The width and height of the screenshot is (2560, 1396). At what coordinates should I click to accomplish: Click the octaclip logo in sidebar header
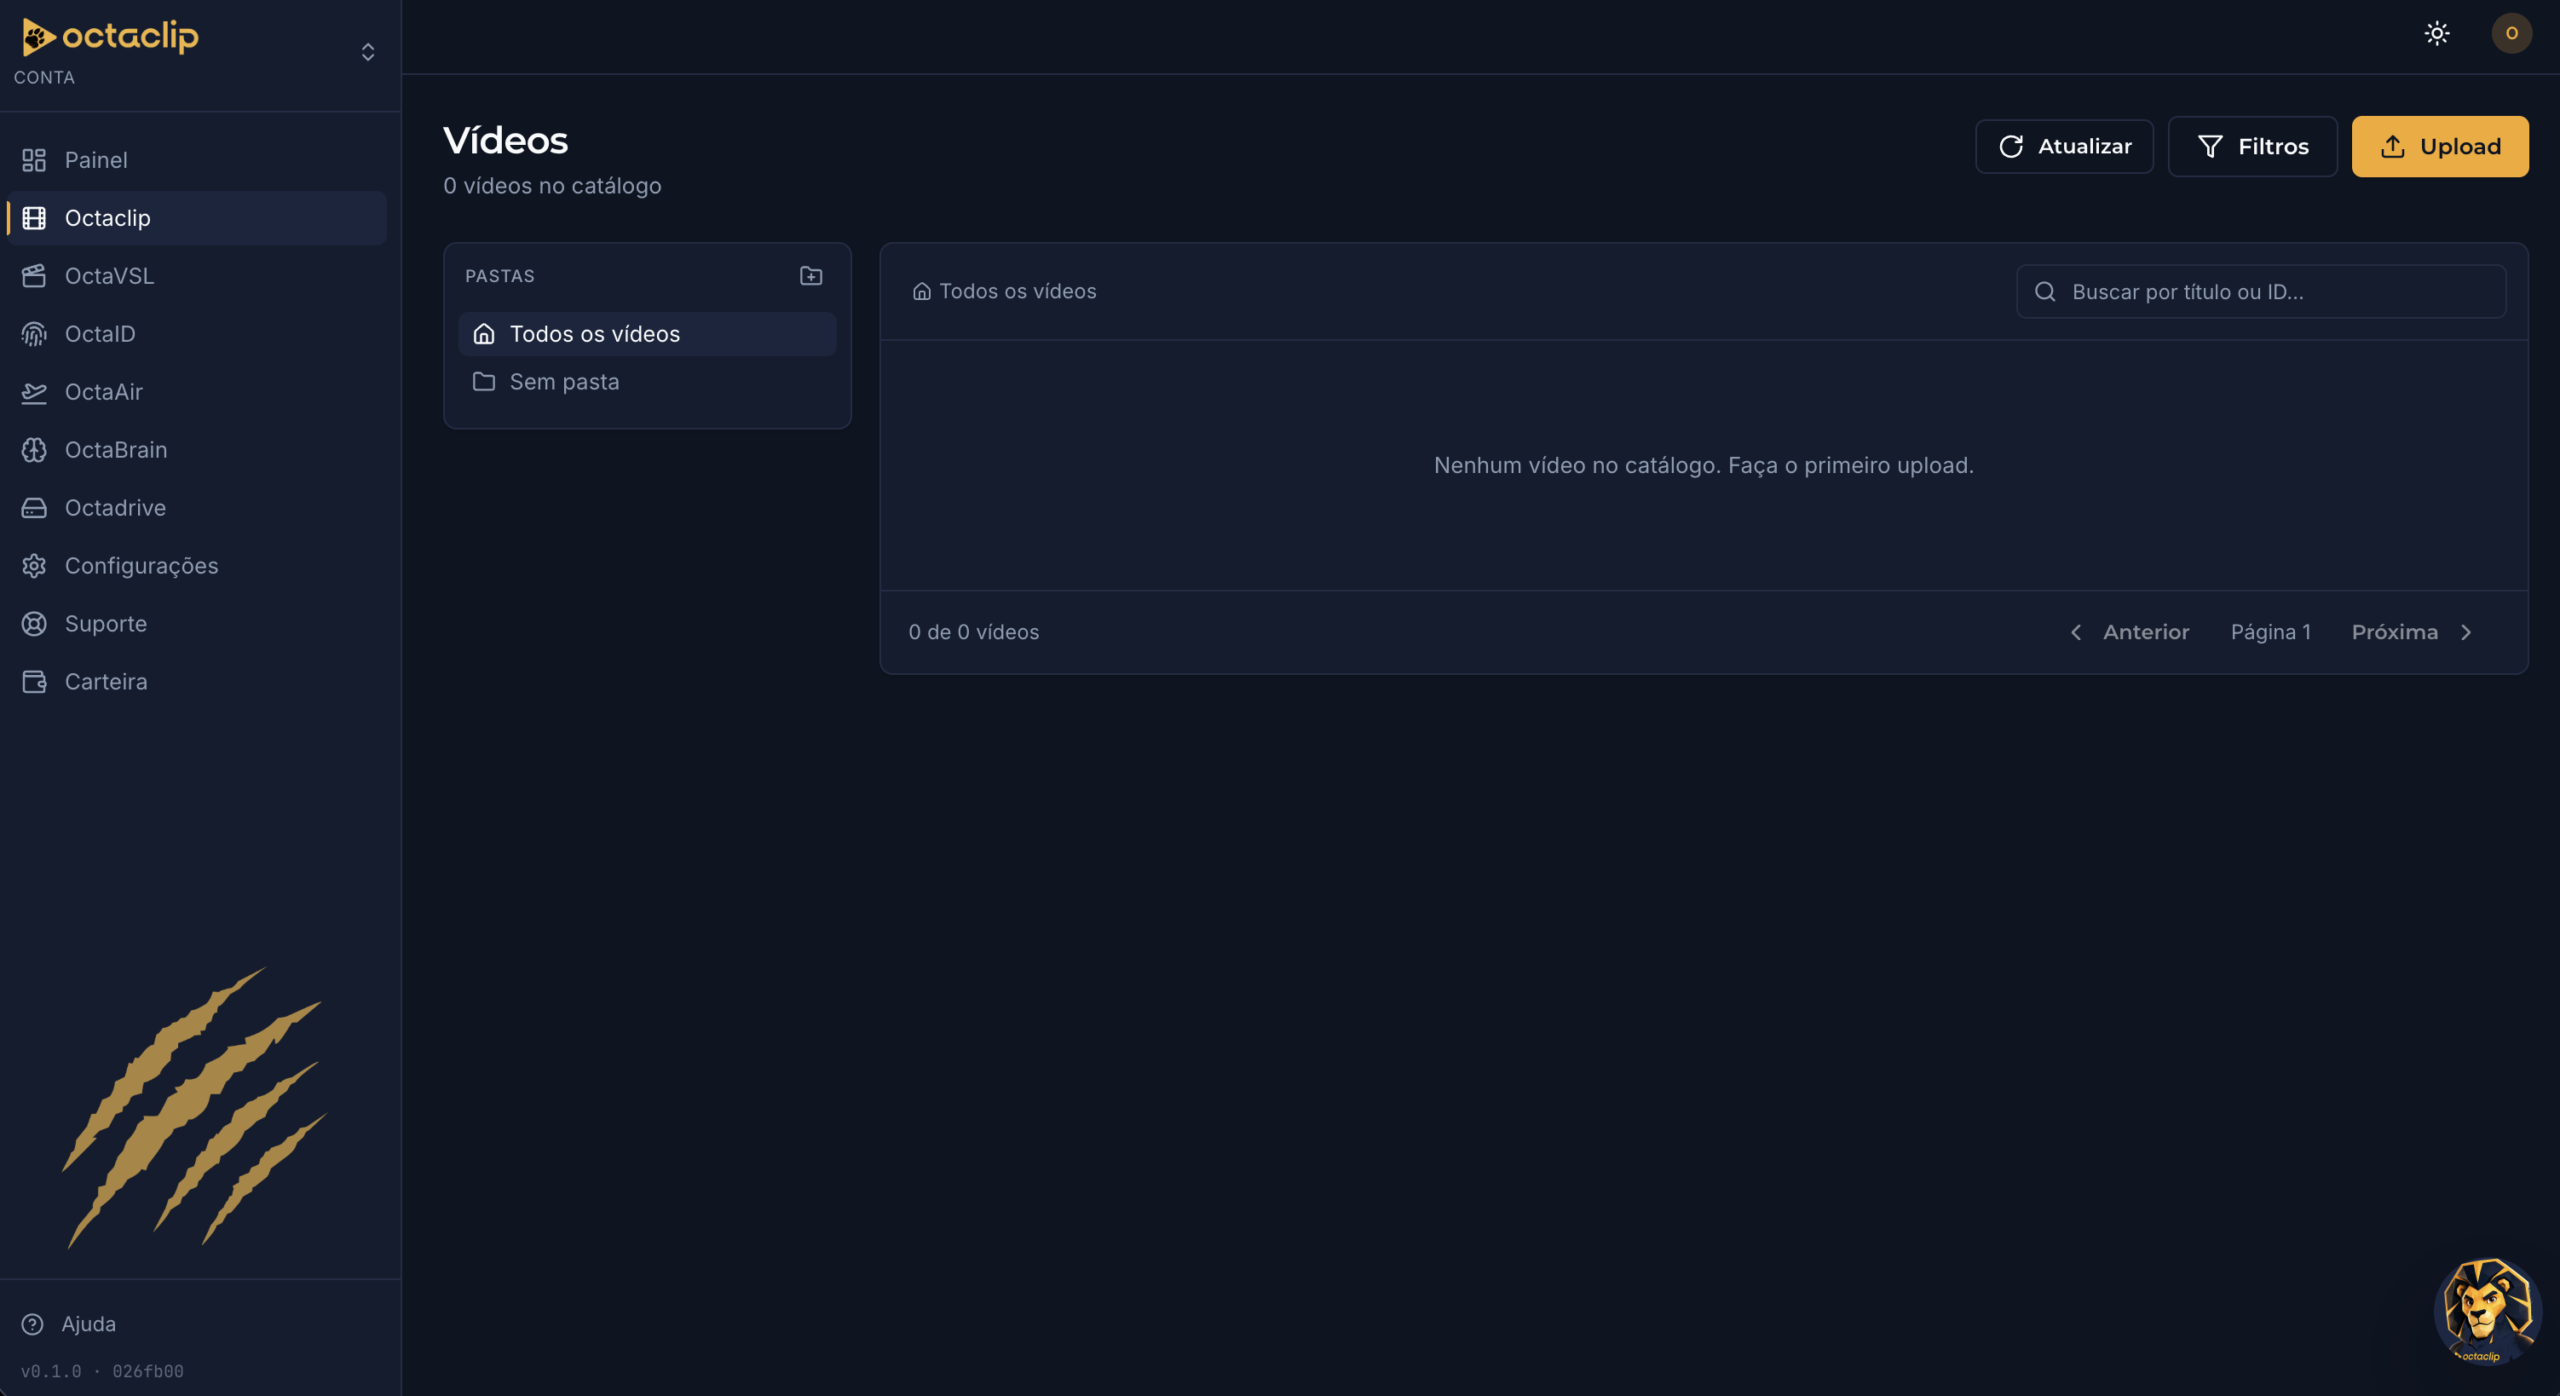pos(110,37)
